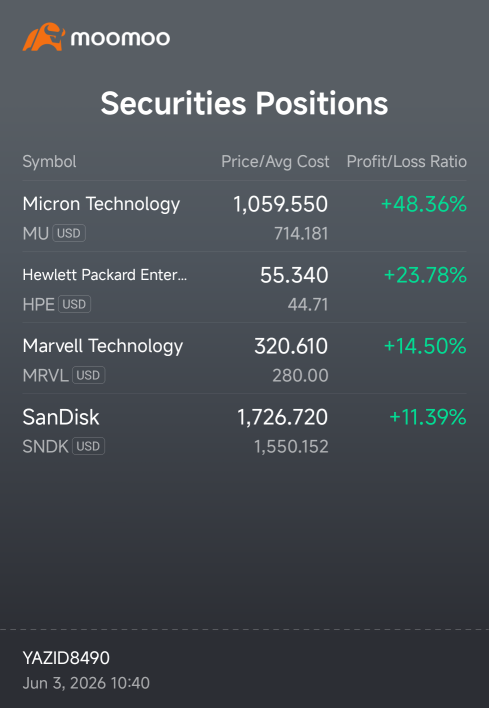Image resolution: width=489 pixels, height=708 pixels.
Task: Select the Price/Avg Cost column header
Action: pyautogui.click(x=275, y=162)
